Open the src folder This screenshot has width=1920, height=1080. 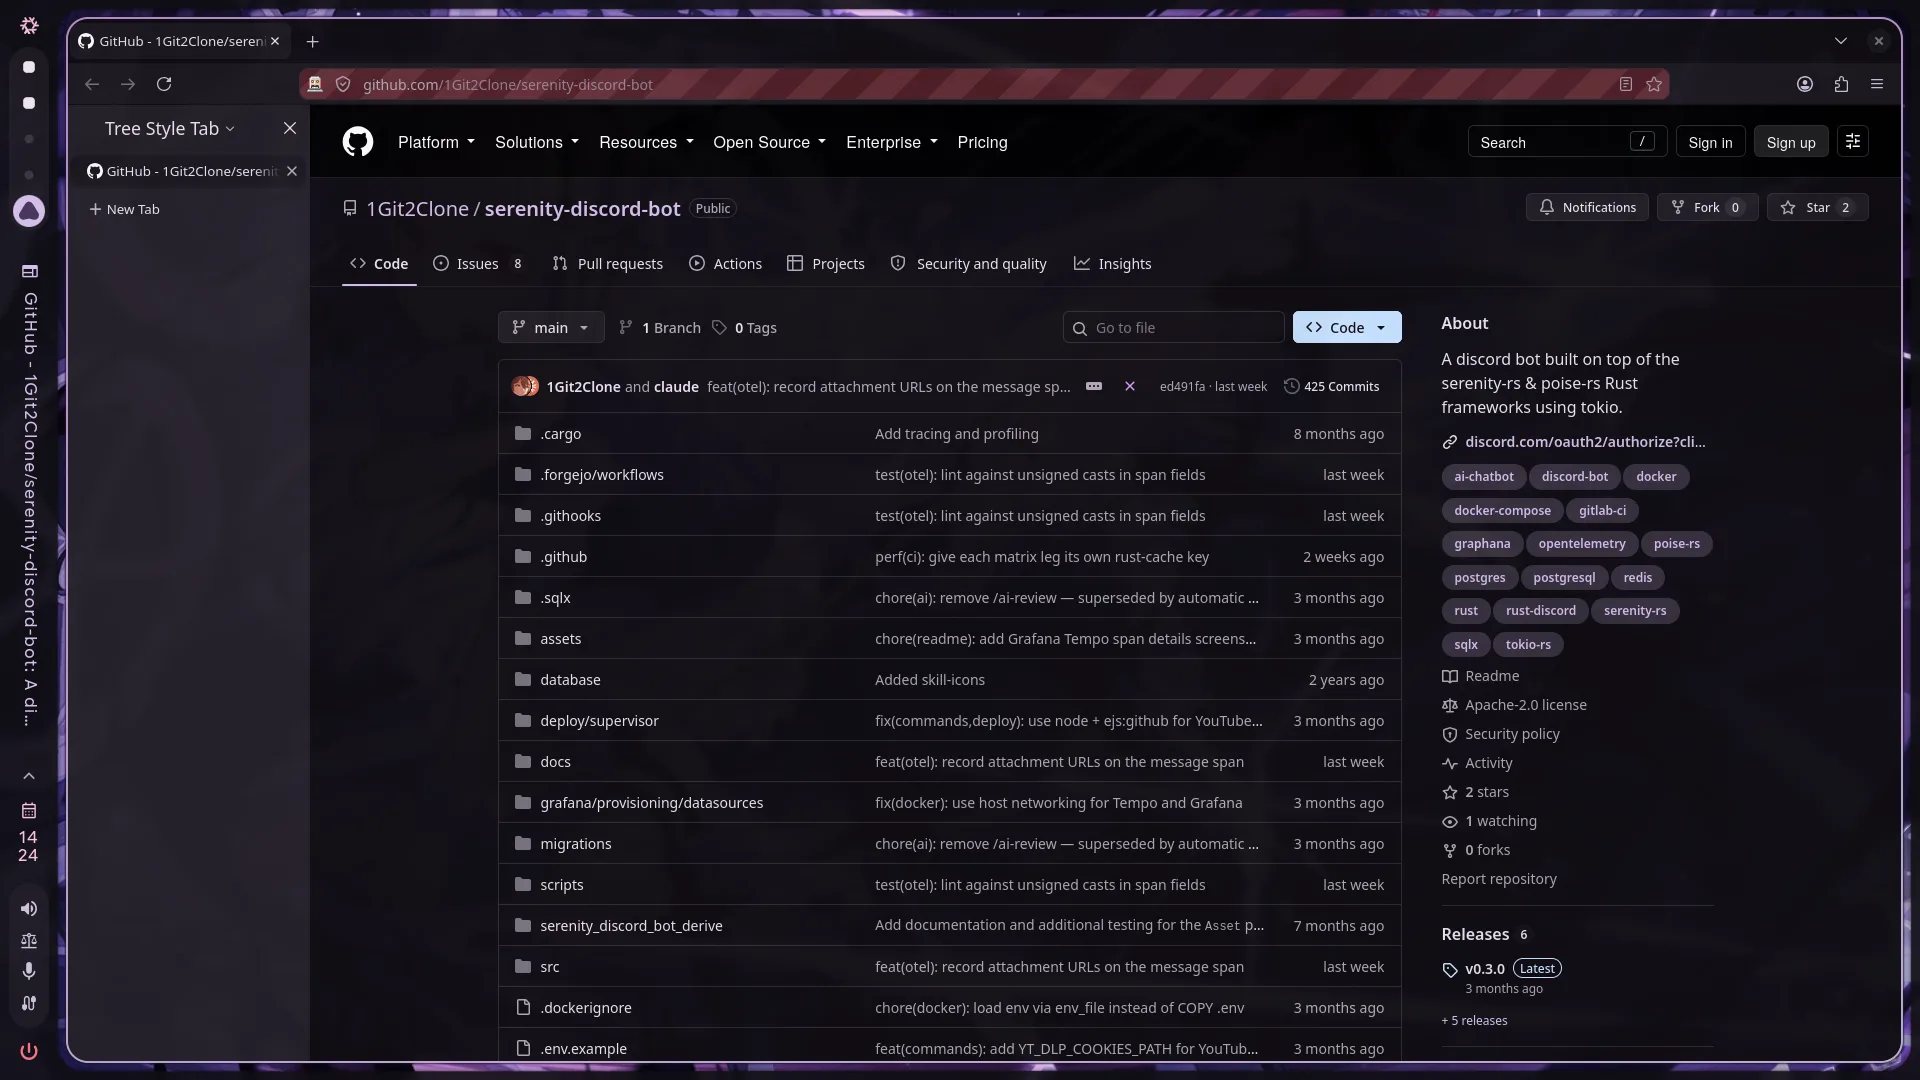[x=550, y=966]
